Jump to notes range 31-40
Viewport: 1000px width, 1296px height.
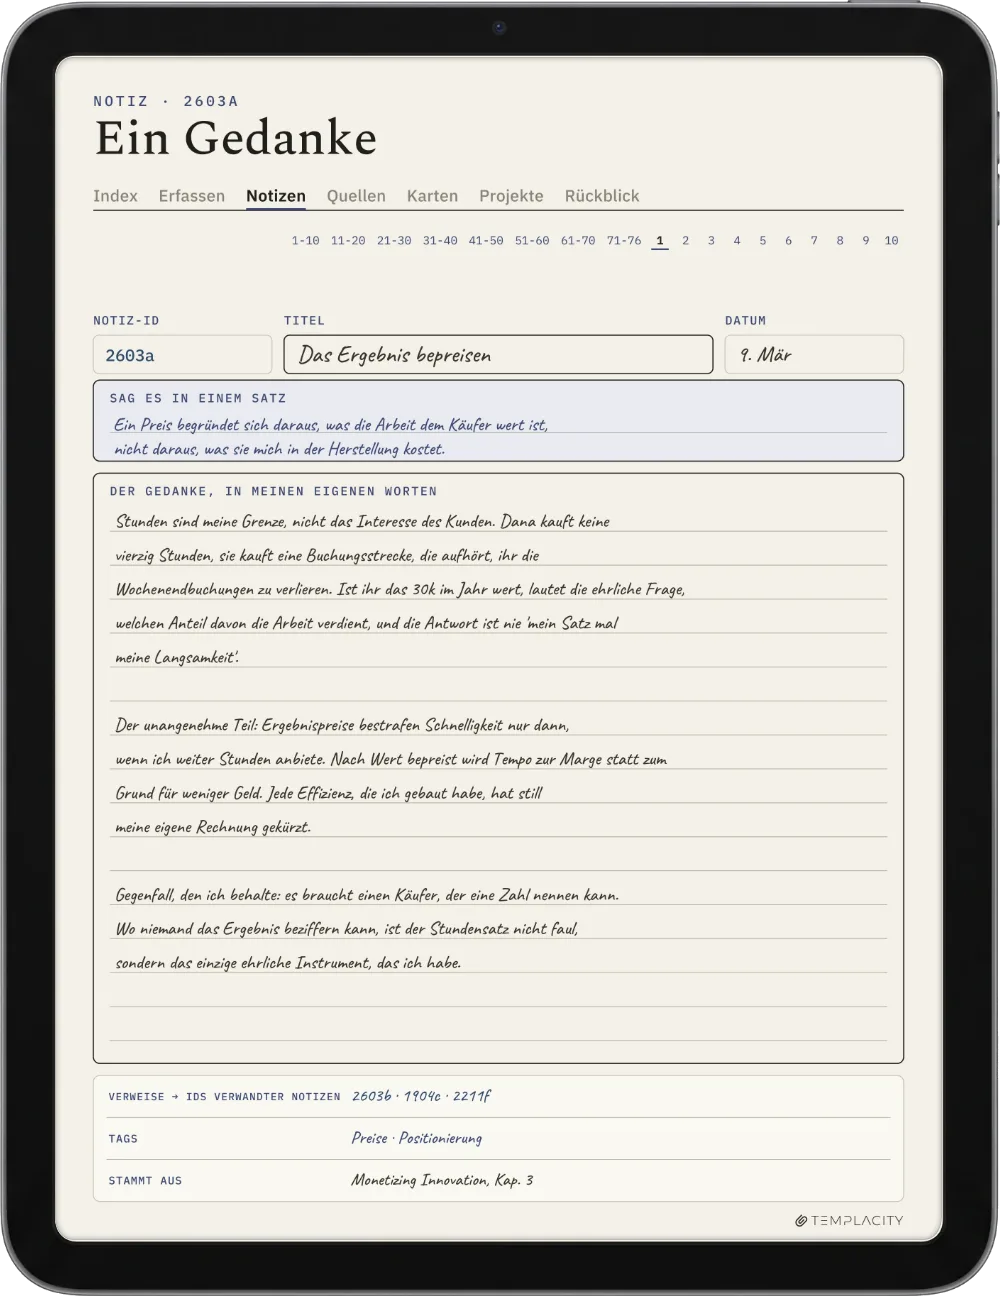(x=440, y=241)
